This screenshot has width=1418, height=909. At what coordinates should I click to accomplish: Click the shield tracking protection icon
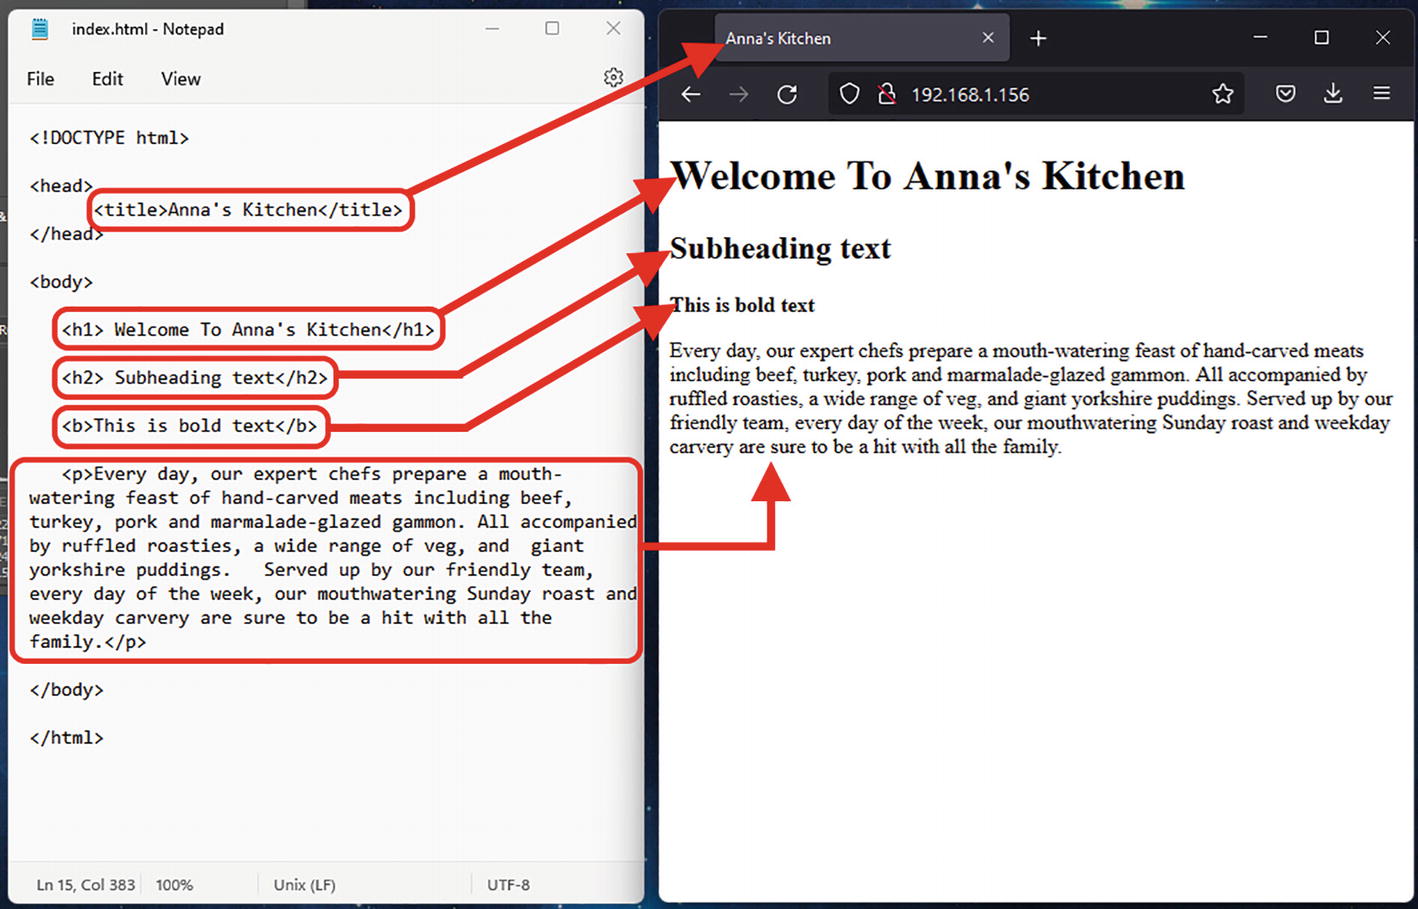click(x=849, y=94)
